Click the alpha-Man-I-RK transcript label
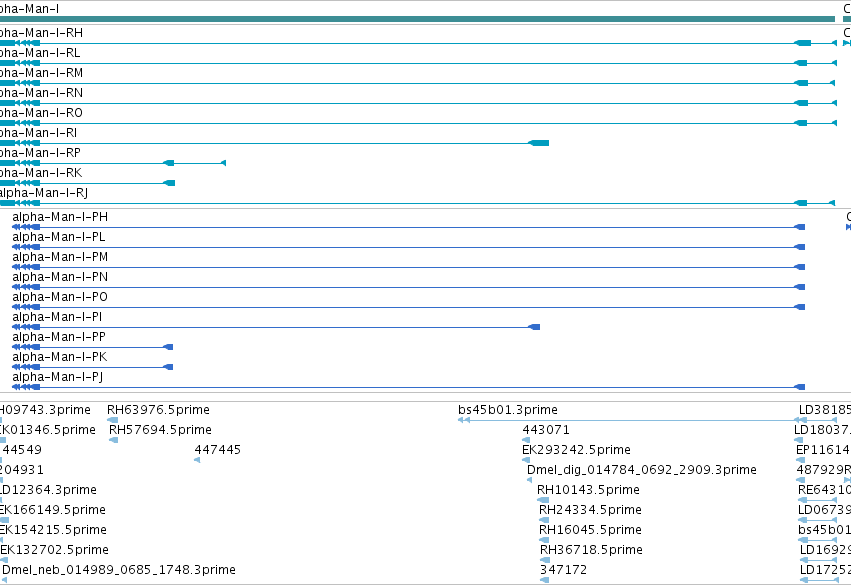The height and width of the screenshot is (585, 851). point(41,173)
